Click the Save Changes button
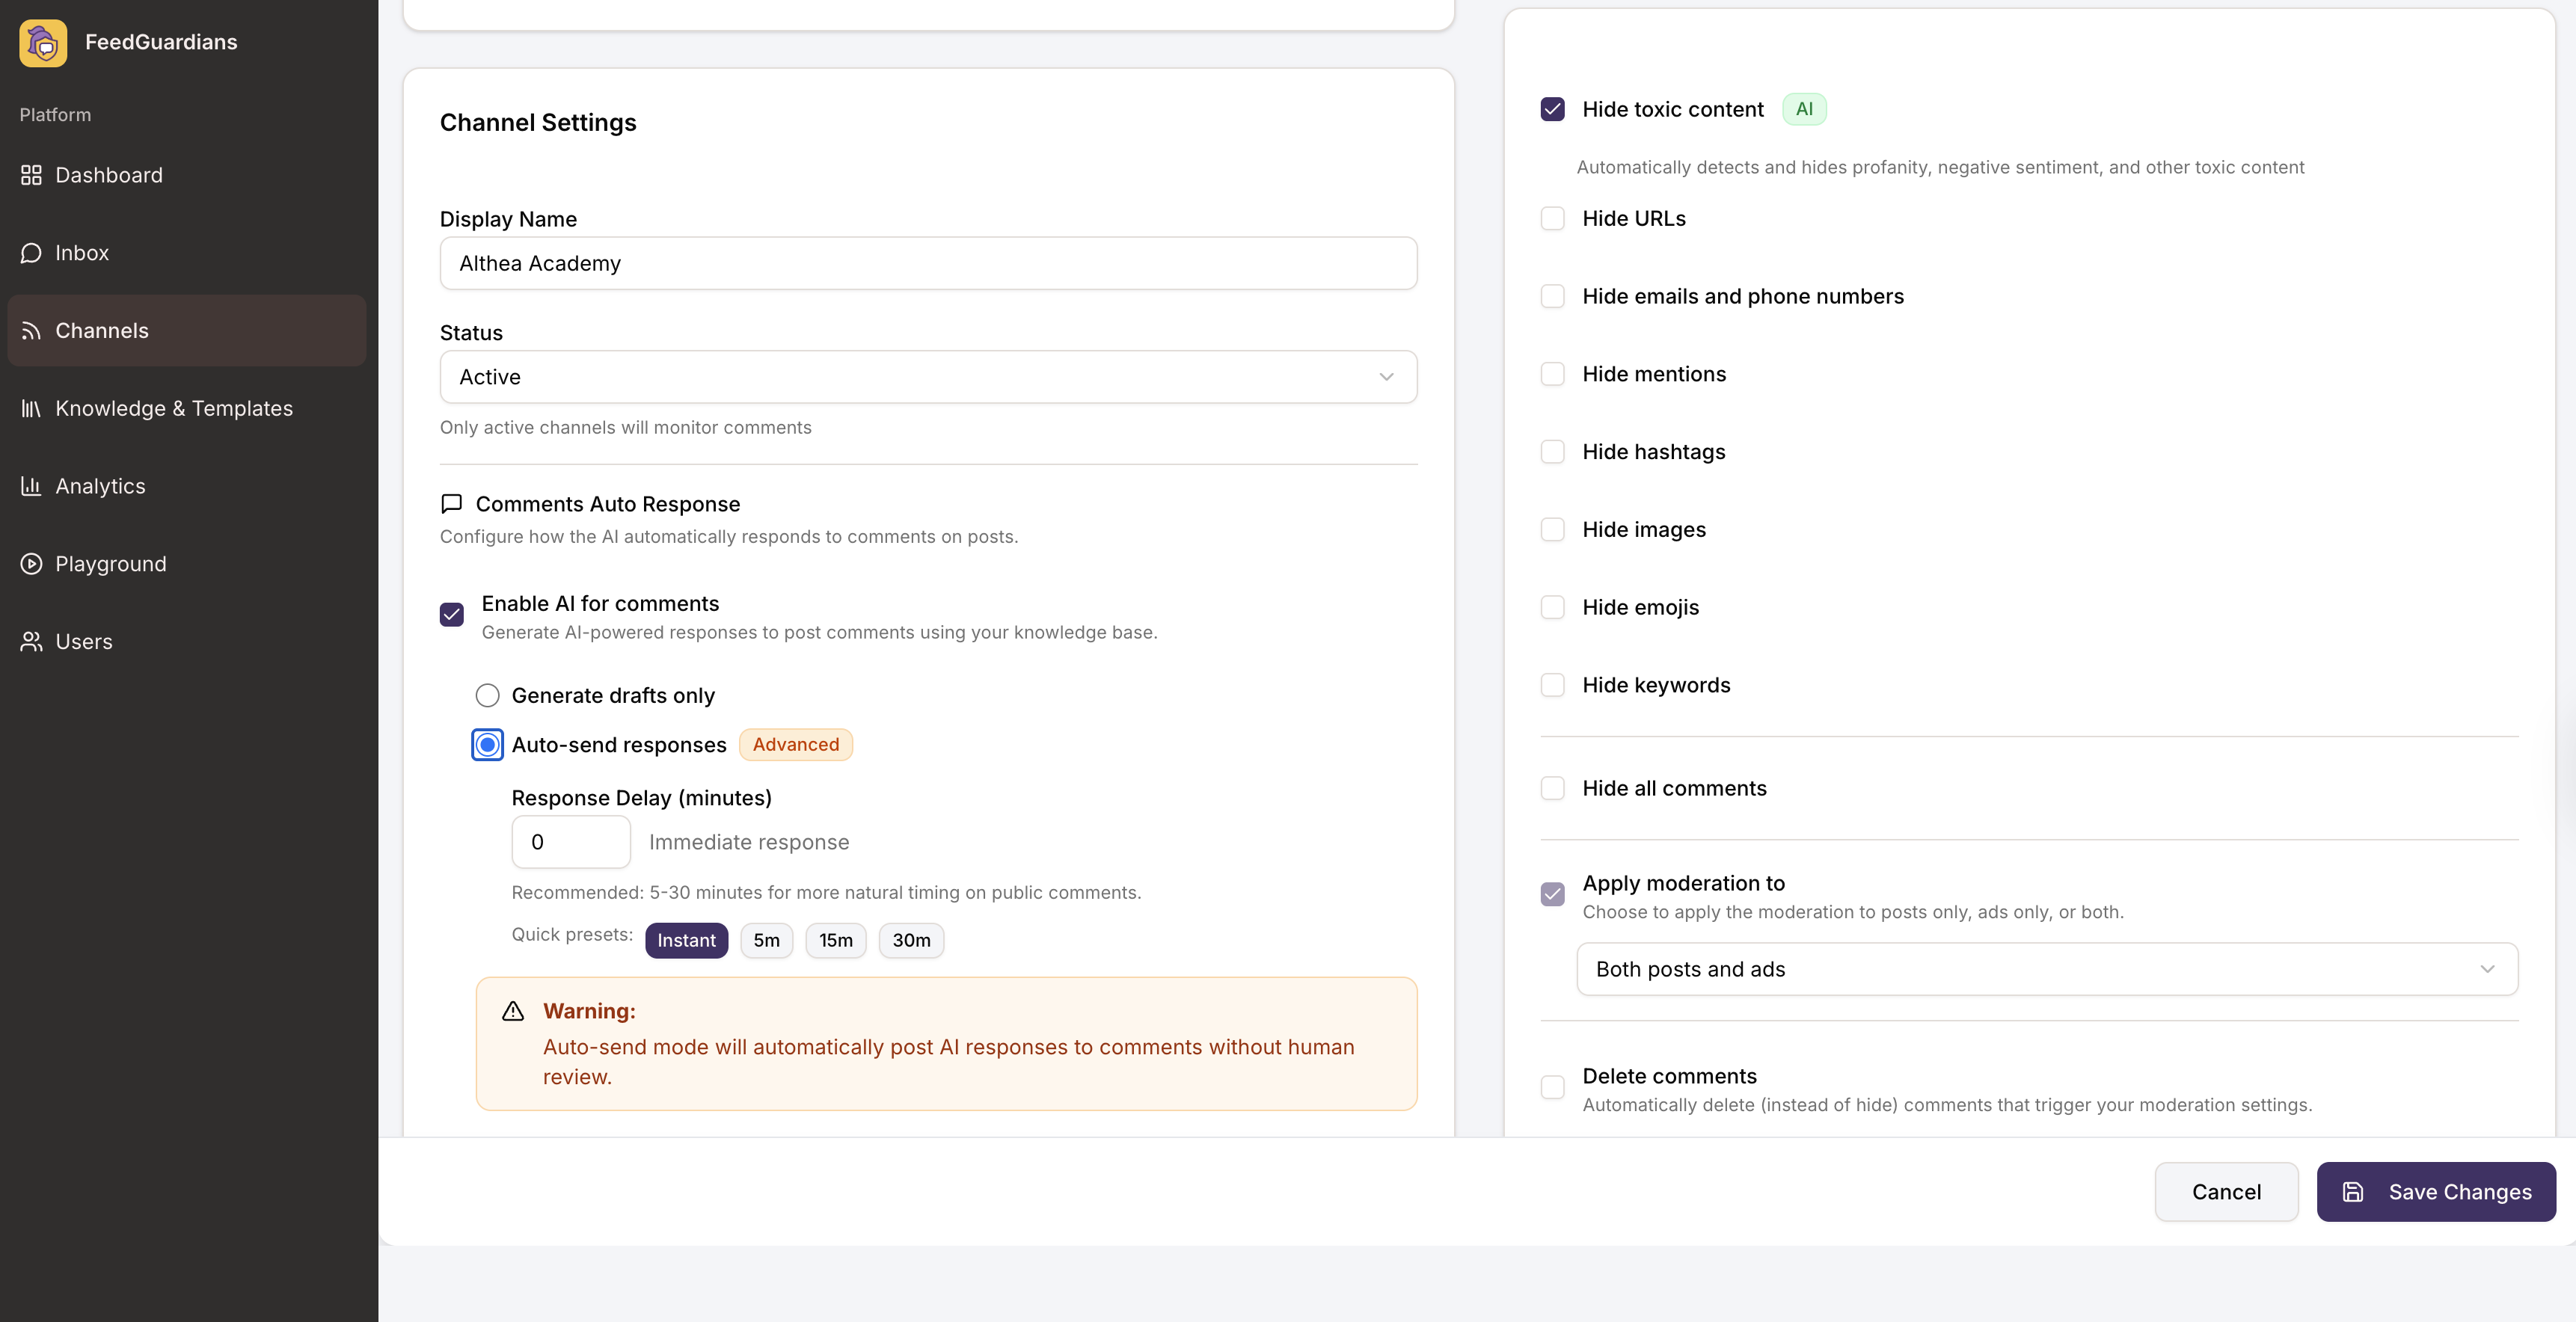The height and width of the screenshot is (1322, 2576). click(x=2435, y=1192)
